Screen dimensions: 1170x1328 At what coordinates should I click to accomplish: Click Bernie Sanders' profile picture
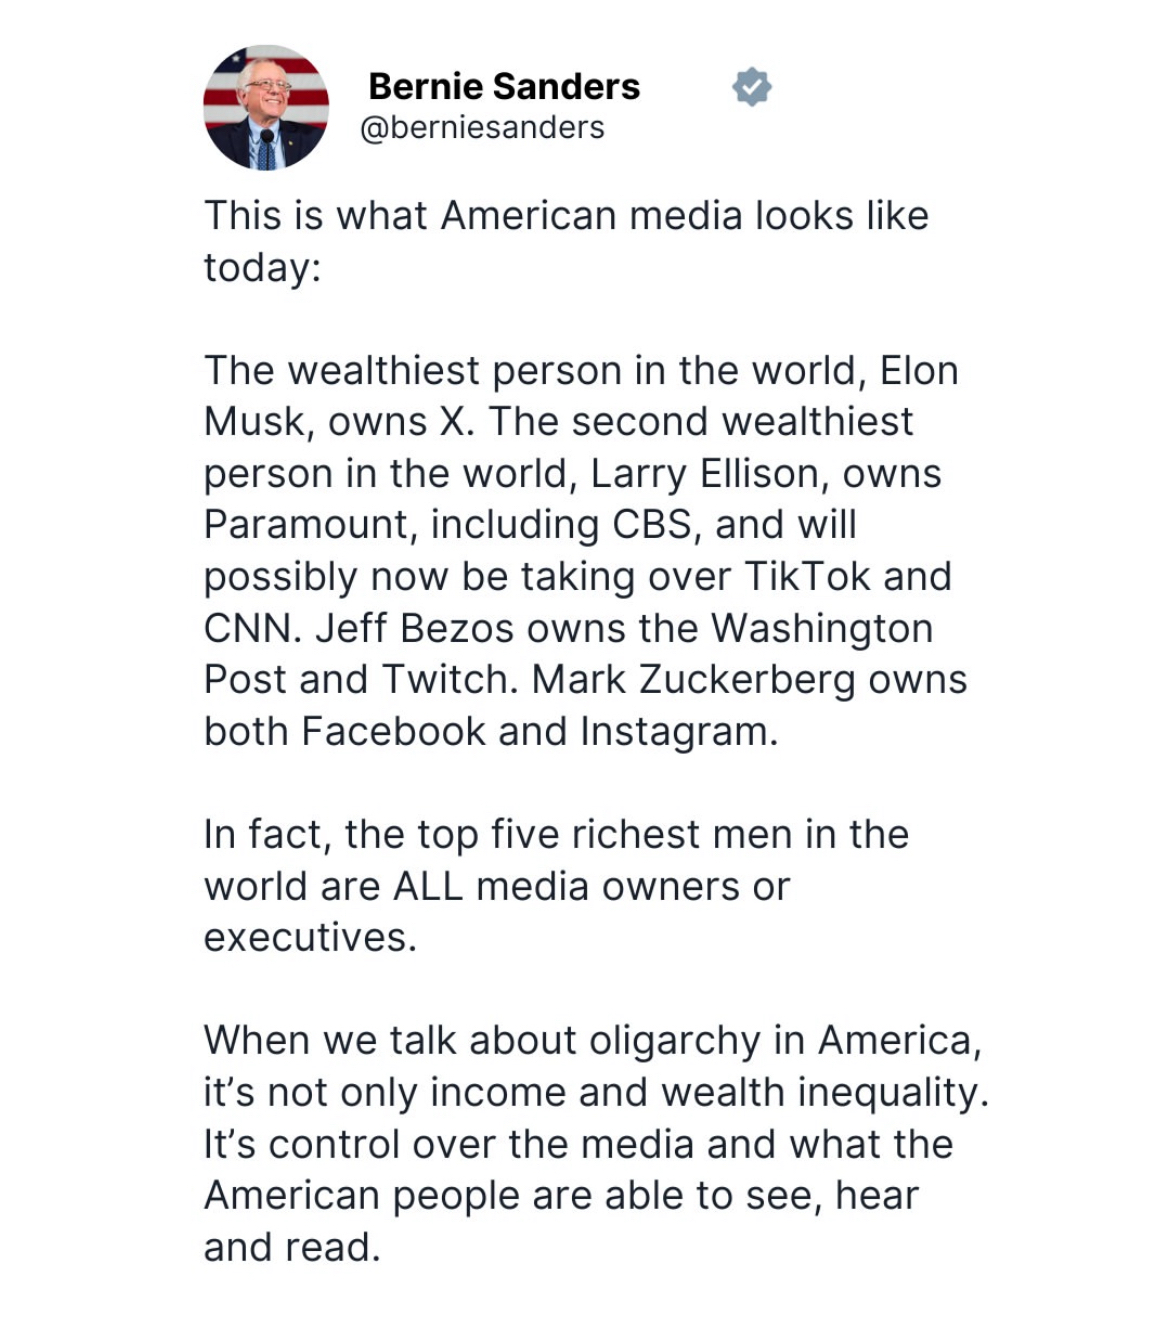[x=266, y=107]
